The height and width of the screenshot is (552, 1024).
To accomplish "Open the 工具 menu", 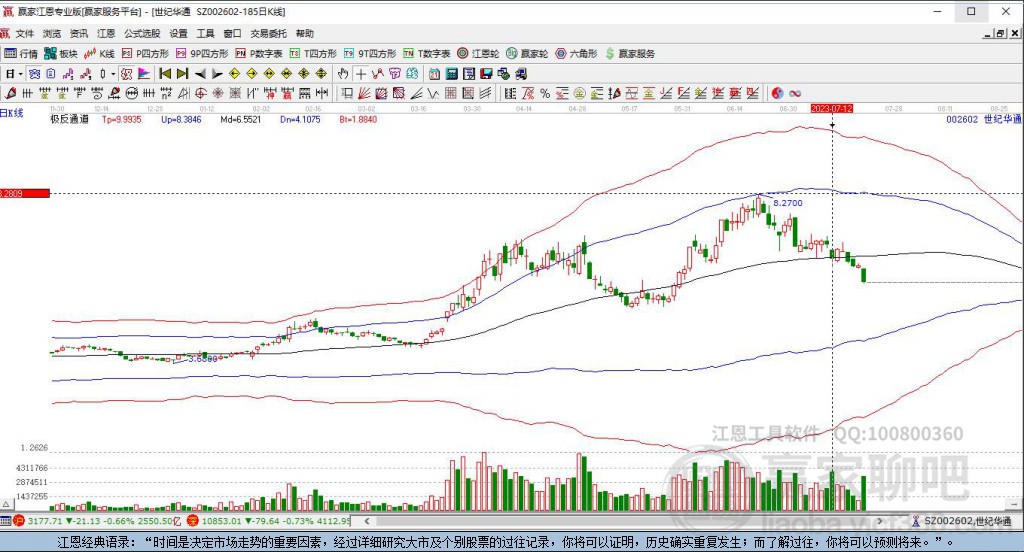I will pyautogui.click(x=205, y=33).
